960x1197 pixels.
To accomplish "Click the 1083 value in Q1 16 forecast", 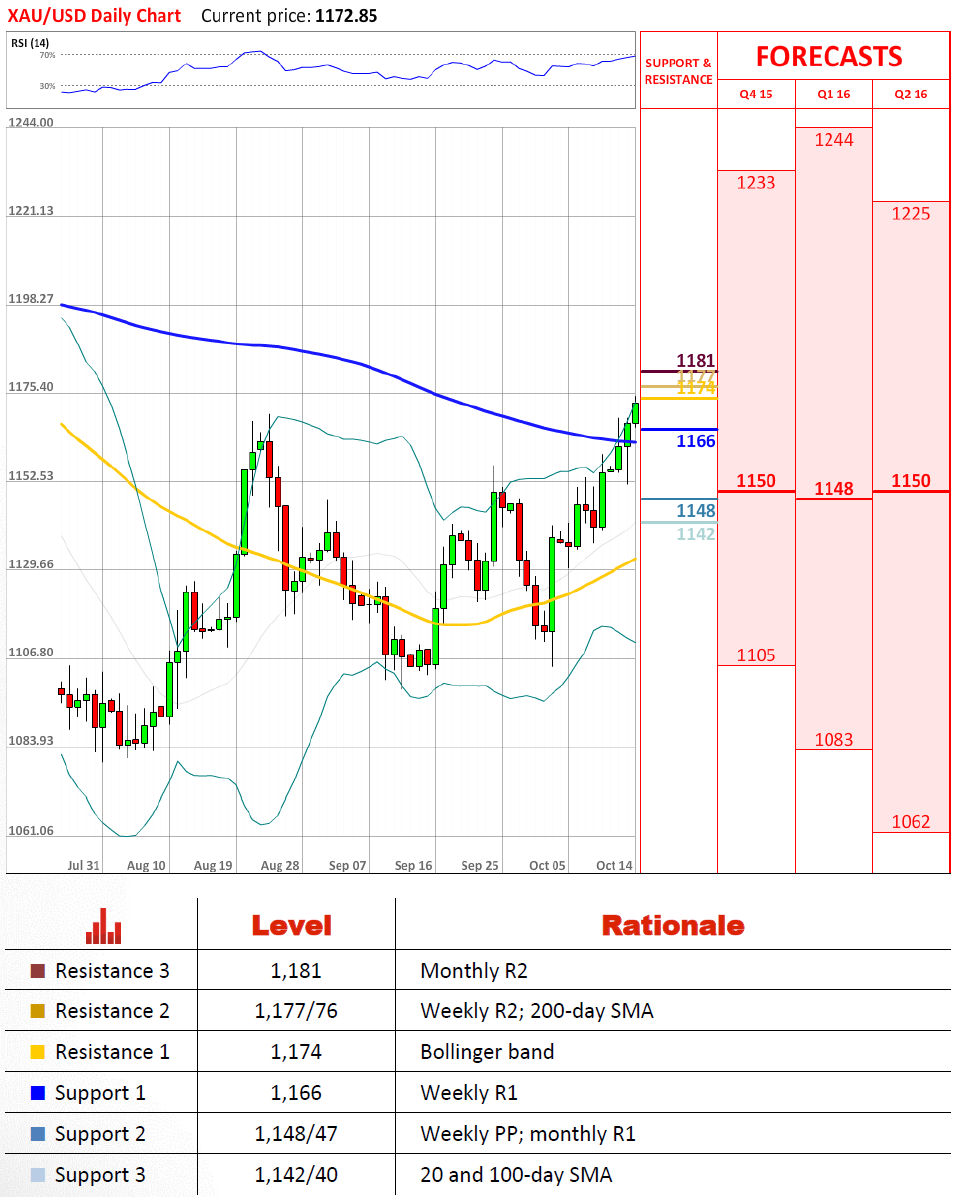I will 834,740.
